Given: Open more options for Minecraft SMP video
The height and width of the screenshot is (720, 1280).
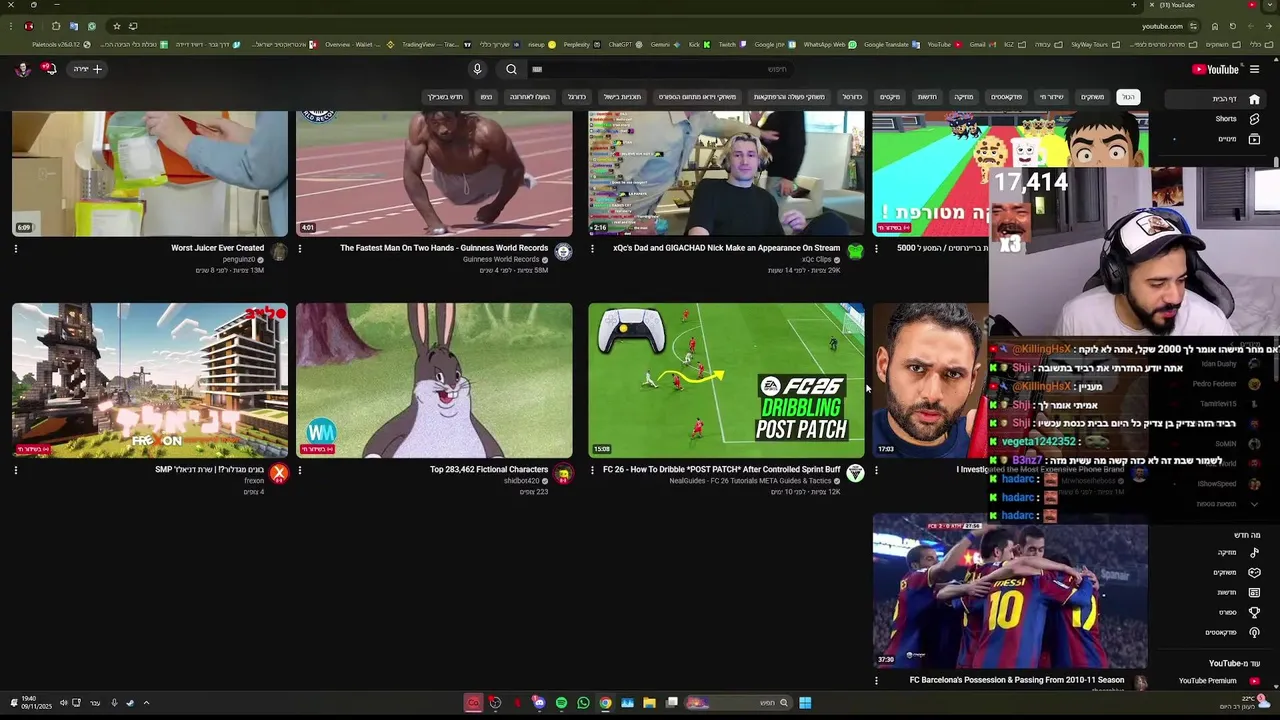Looking at the screenshot, I should click(x=15, y=470).
